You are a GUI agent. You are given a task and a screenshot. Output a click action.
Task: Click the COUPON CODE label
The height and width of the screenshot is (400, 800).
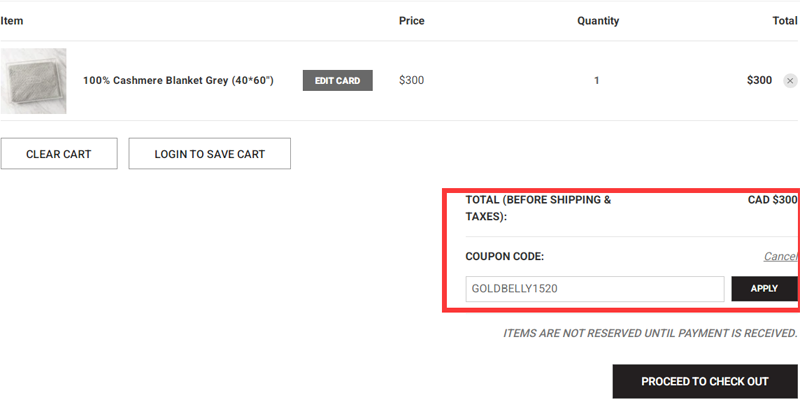504,257
